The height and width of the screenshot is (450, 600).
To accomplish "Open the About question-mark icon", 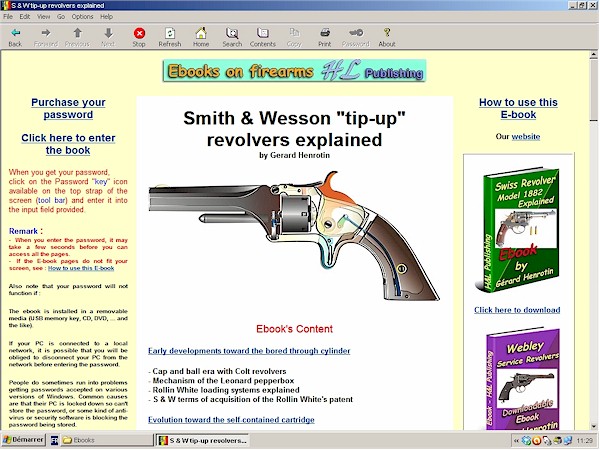I will [x=387, y=37].
